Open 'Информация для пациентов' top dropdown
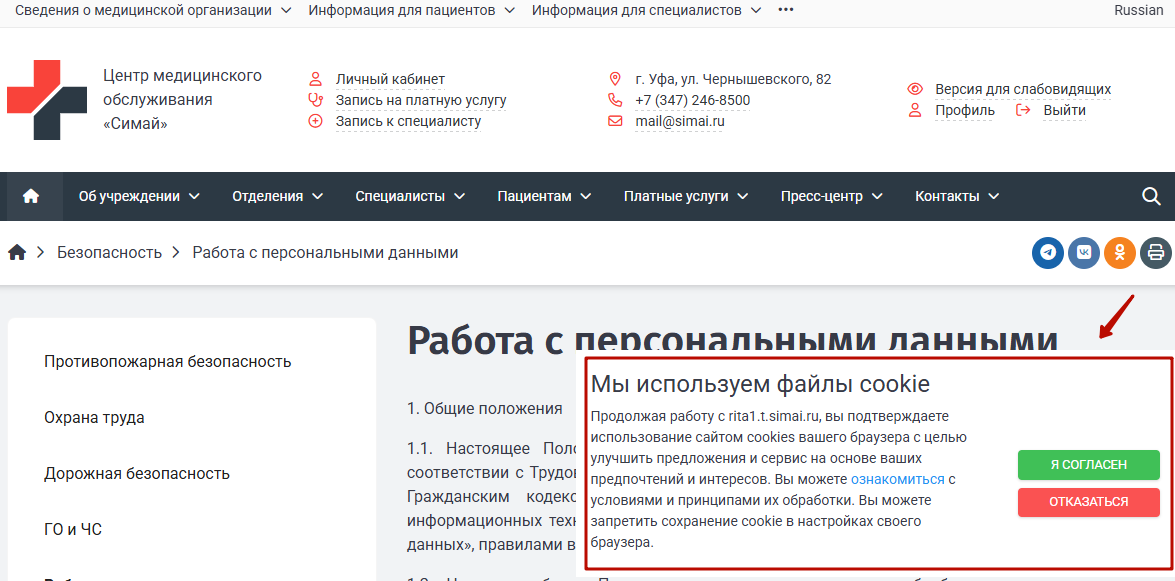The height and width of the screenshot is (581, 1175). point(411,10)
